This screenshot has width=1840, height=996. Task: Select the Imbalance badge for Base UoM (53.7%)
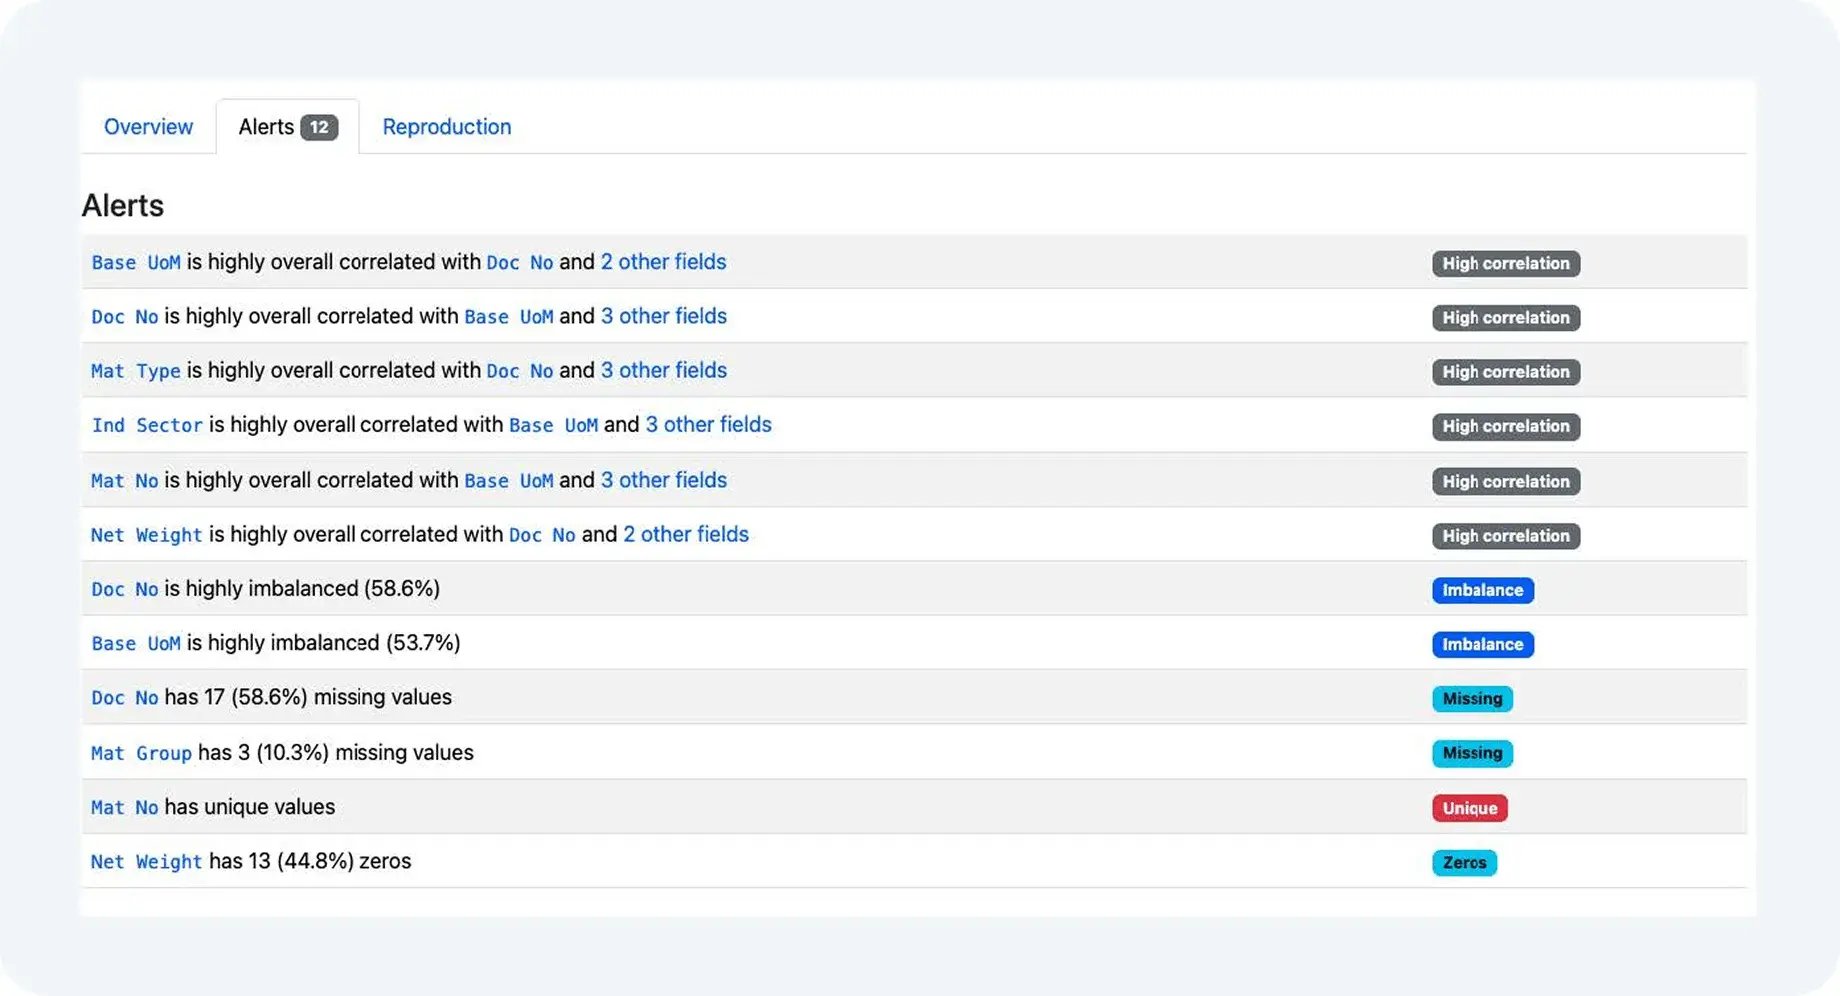click(x=1482, y=645)
